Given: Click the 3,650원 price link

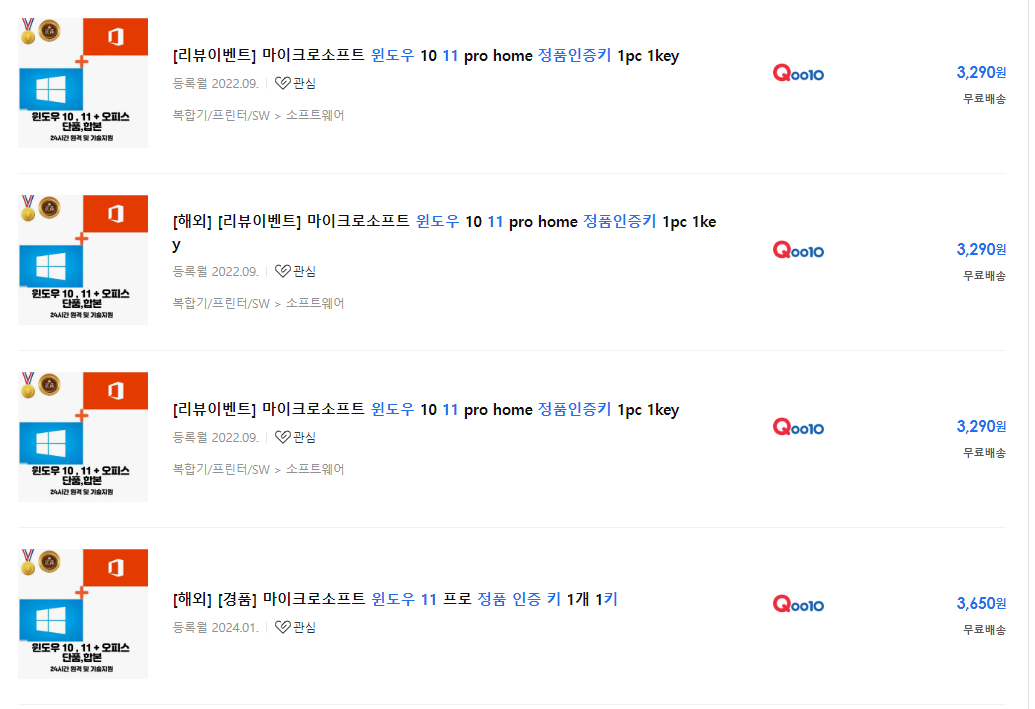Looking at the screenshot, I should pos(981,603).
